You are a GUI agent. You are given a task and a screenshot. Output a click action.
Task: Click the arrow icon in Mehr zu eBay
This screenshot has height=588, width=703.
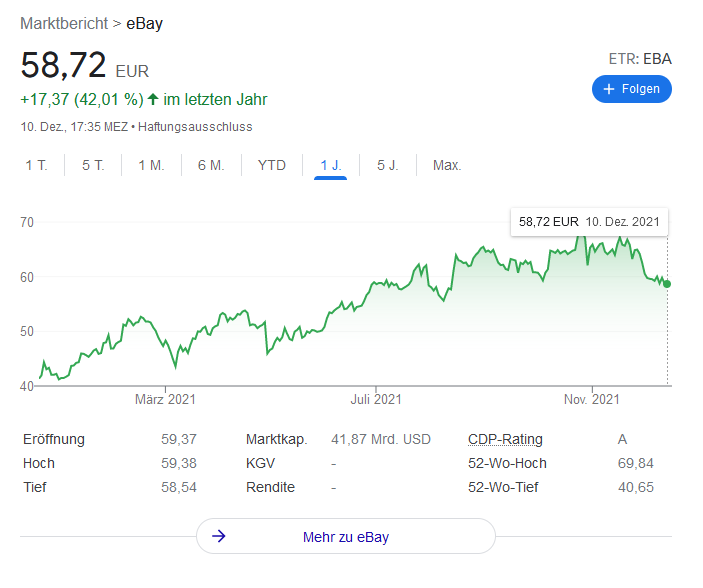(219, 537)
